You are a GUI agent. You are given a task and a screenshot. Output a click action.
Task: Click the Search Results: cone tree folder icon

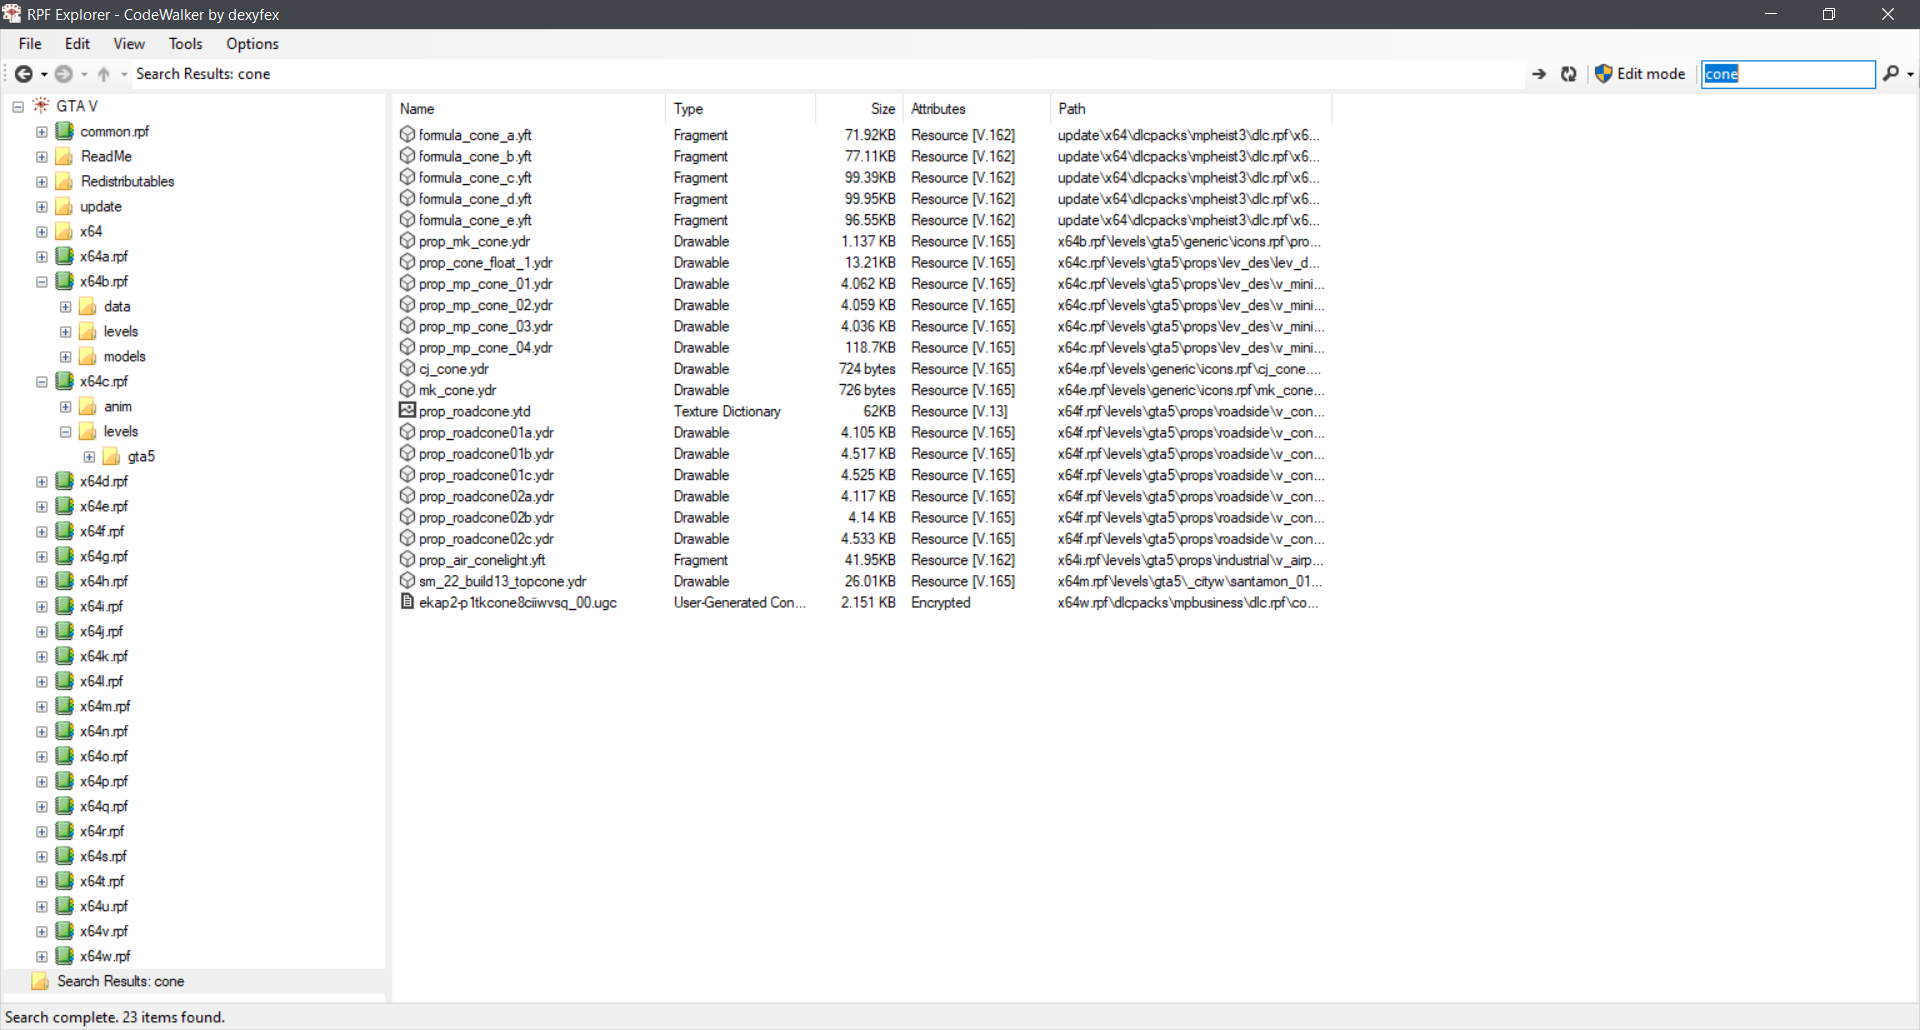40,981
